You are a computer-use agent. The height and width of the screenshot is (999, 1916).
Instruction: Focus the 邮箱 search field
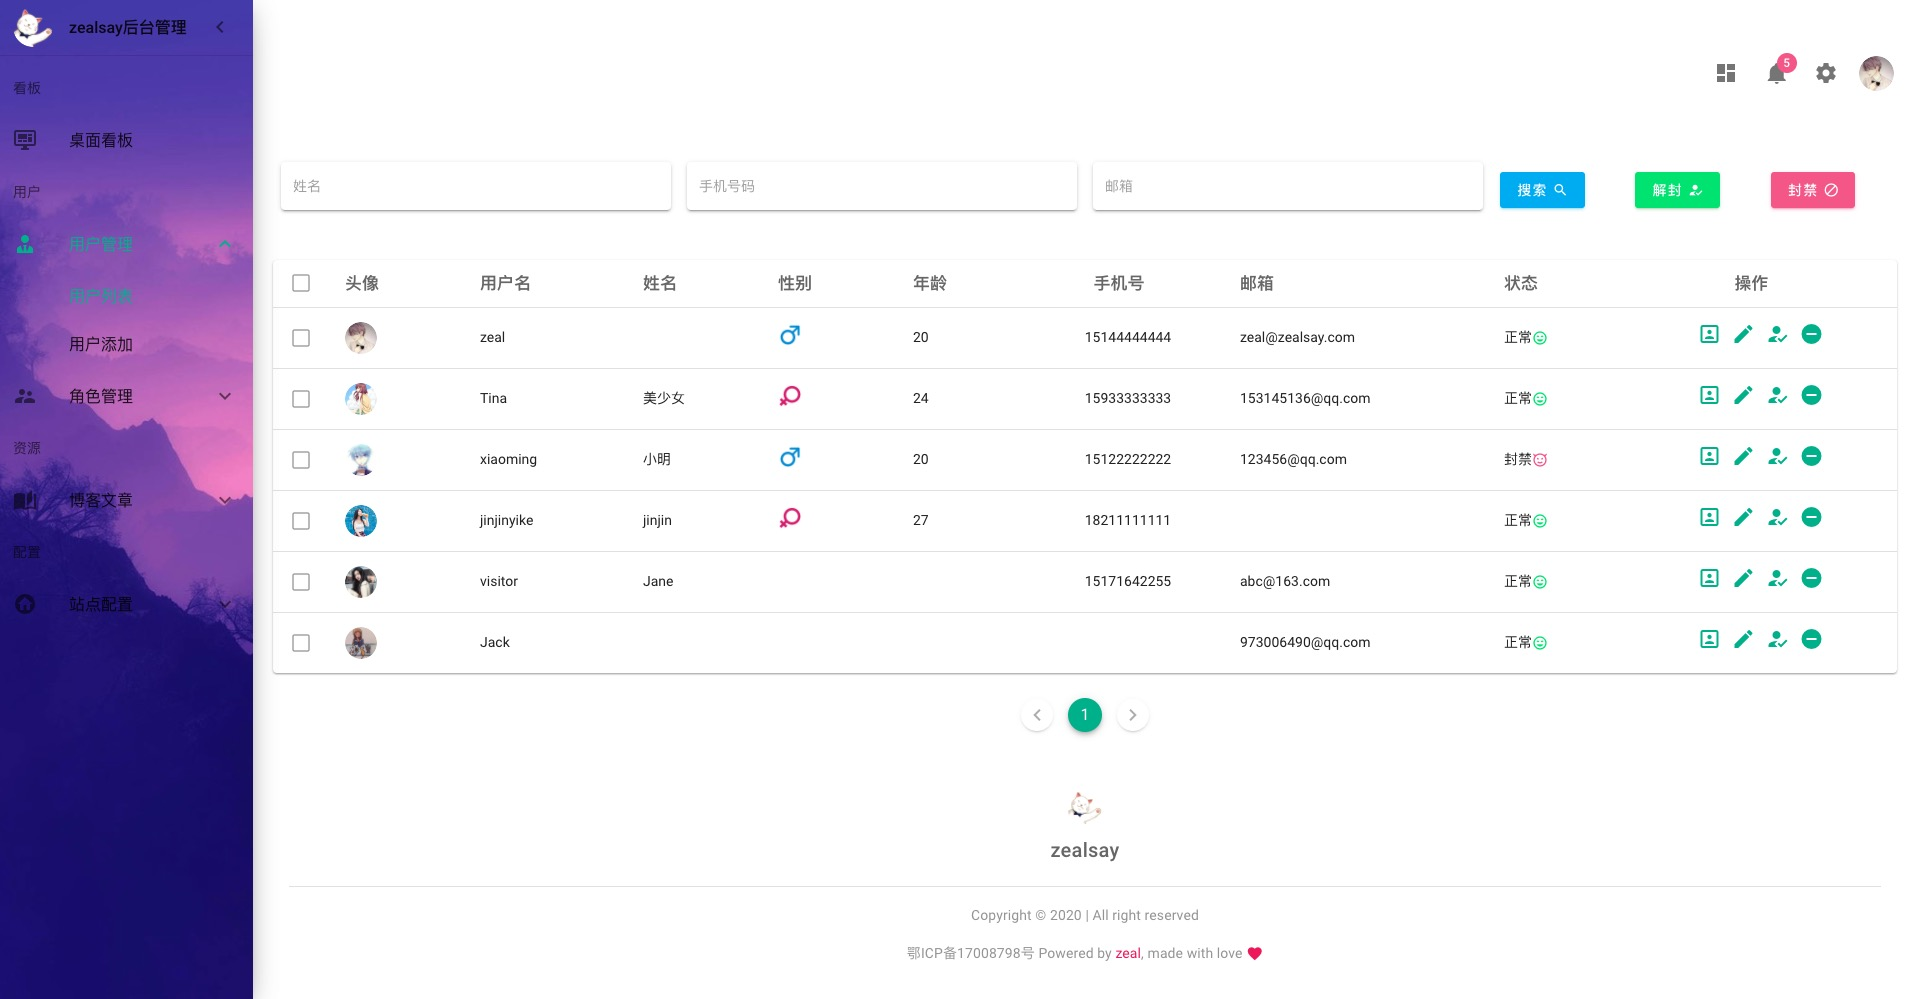pos(1288,186)
